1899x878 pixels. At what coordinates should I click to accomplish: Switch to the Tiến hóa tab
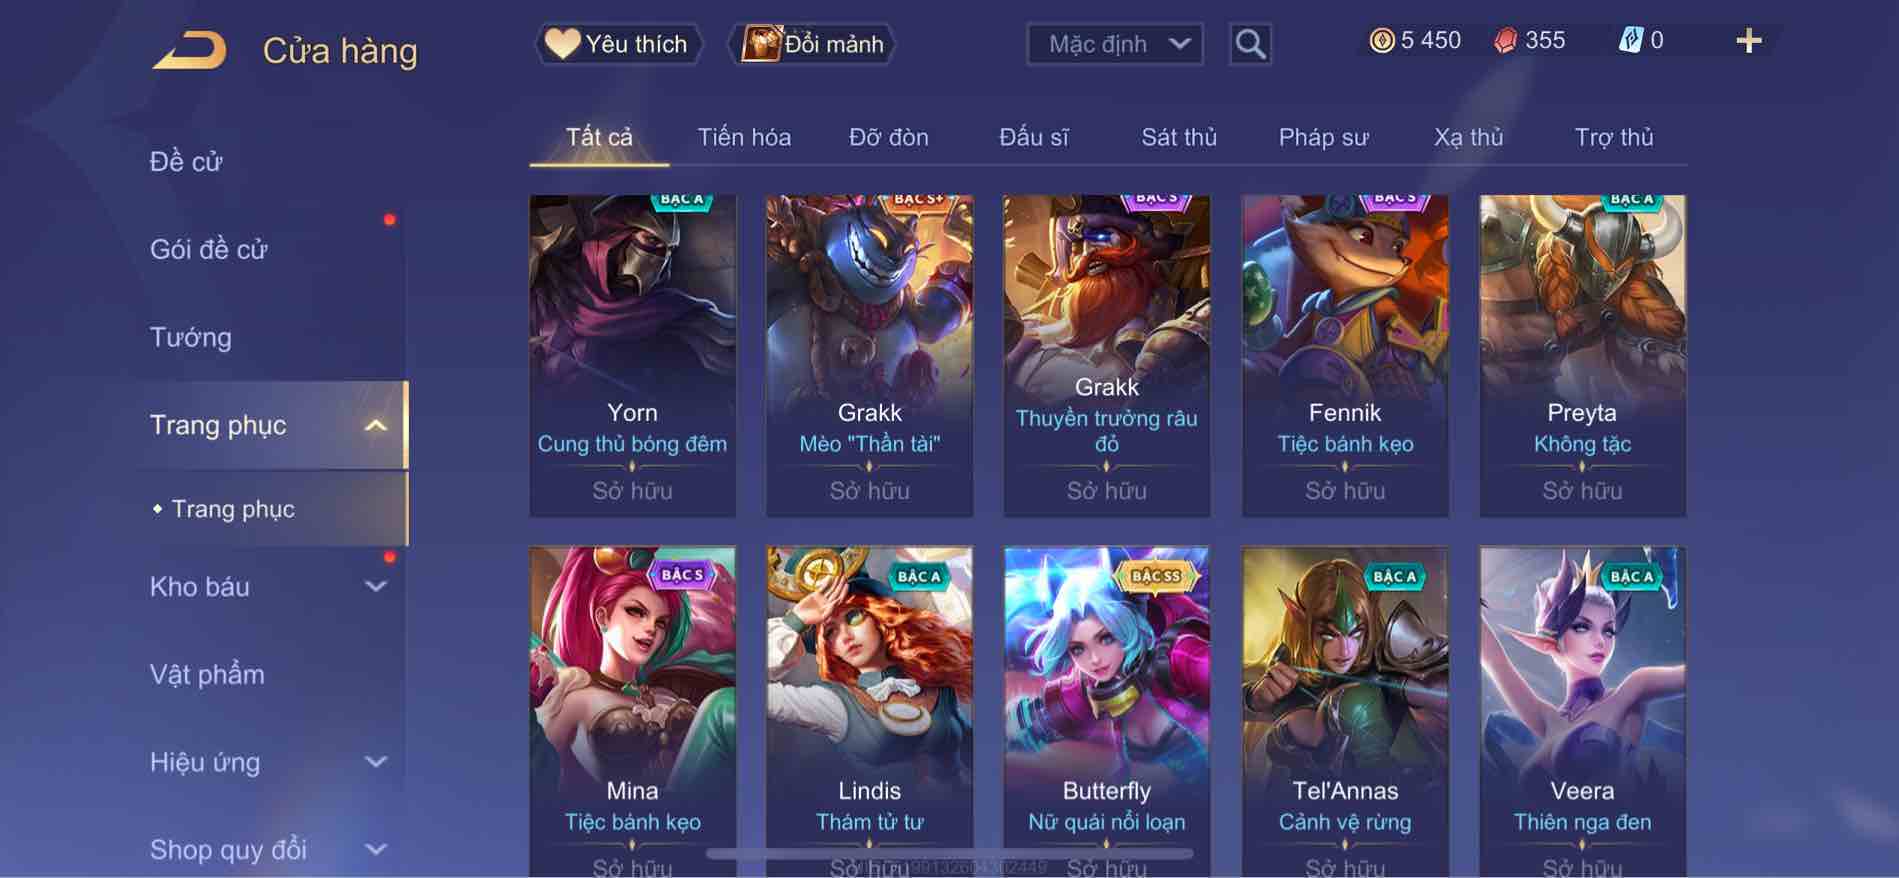pyautogui.click(x=744, y=137)
